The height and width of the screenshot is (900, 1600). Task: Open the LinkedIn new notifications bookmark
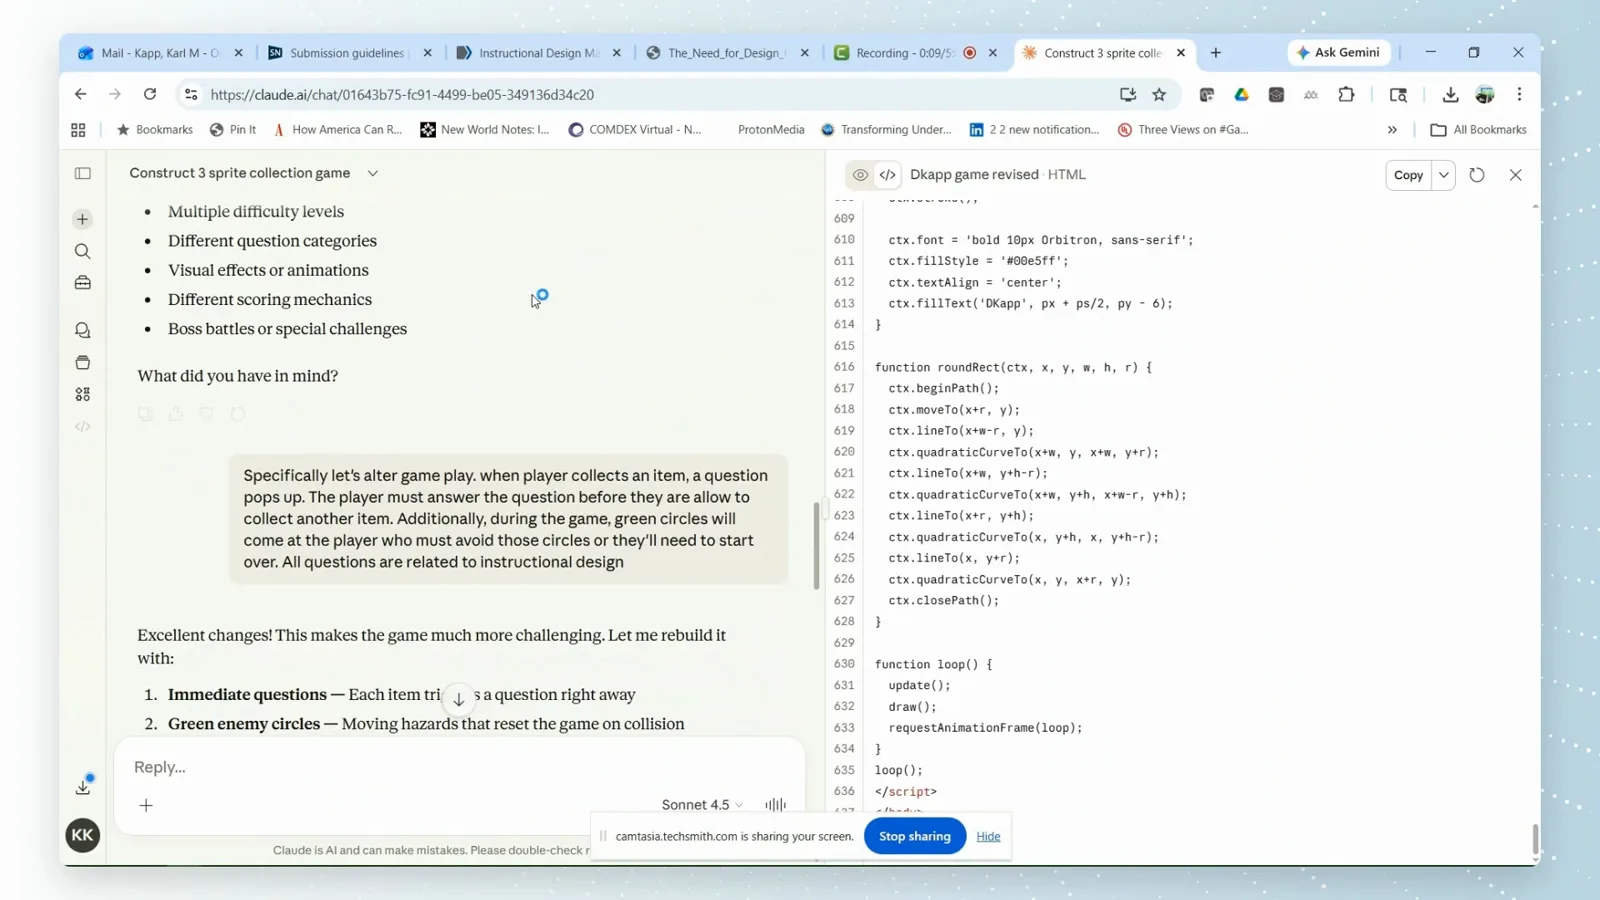[x=1034, y=130]
